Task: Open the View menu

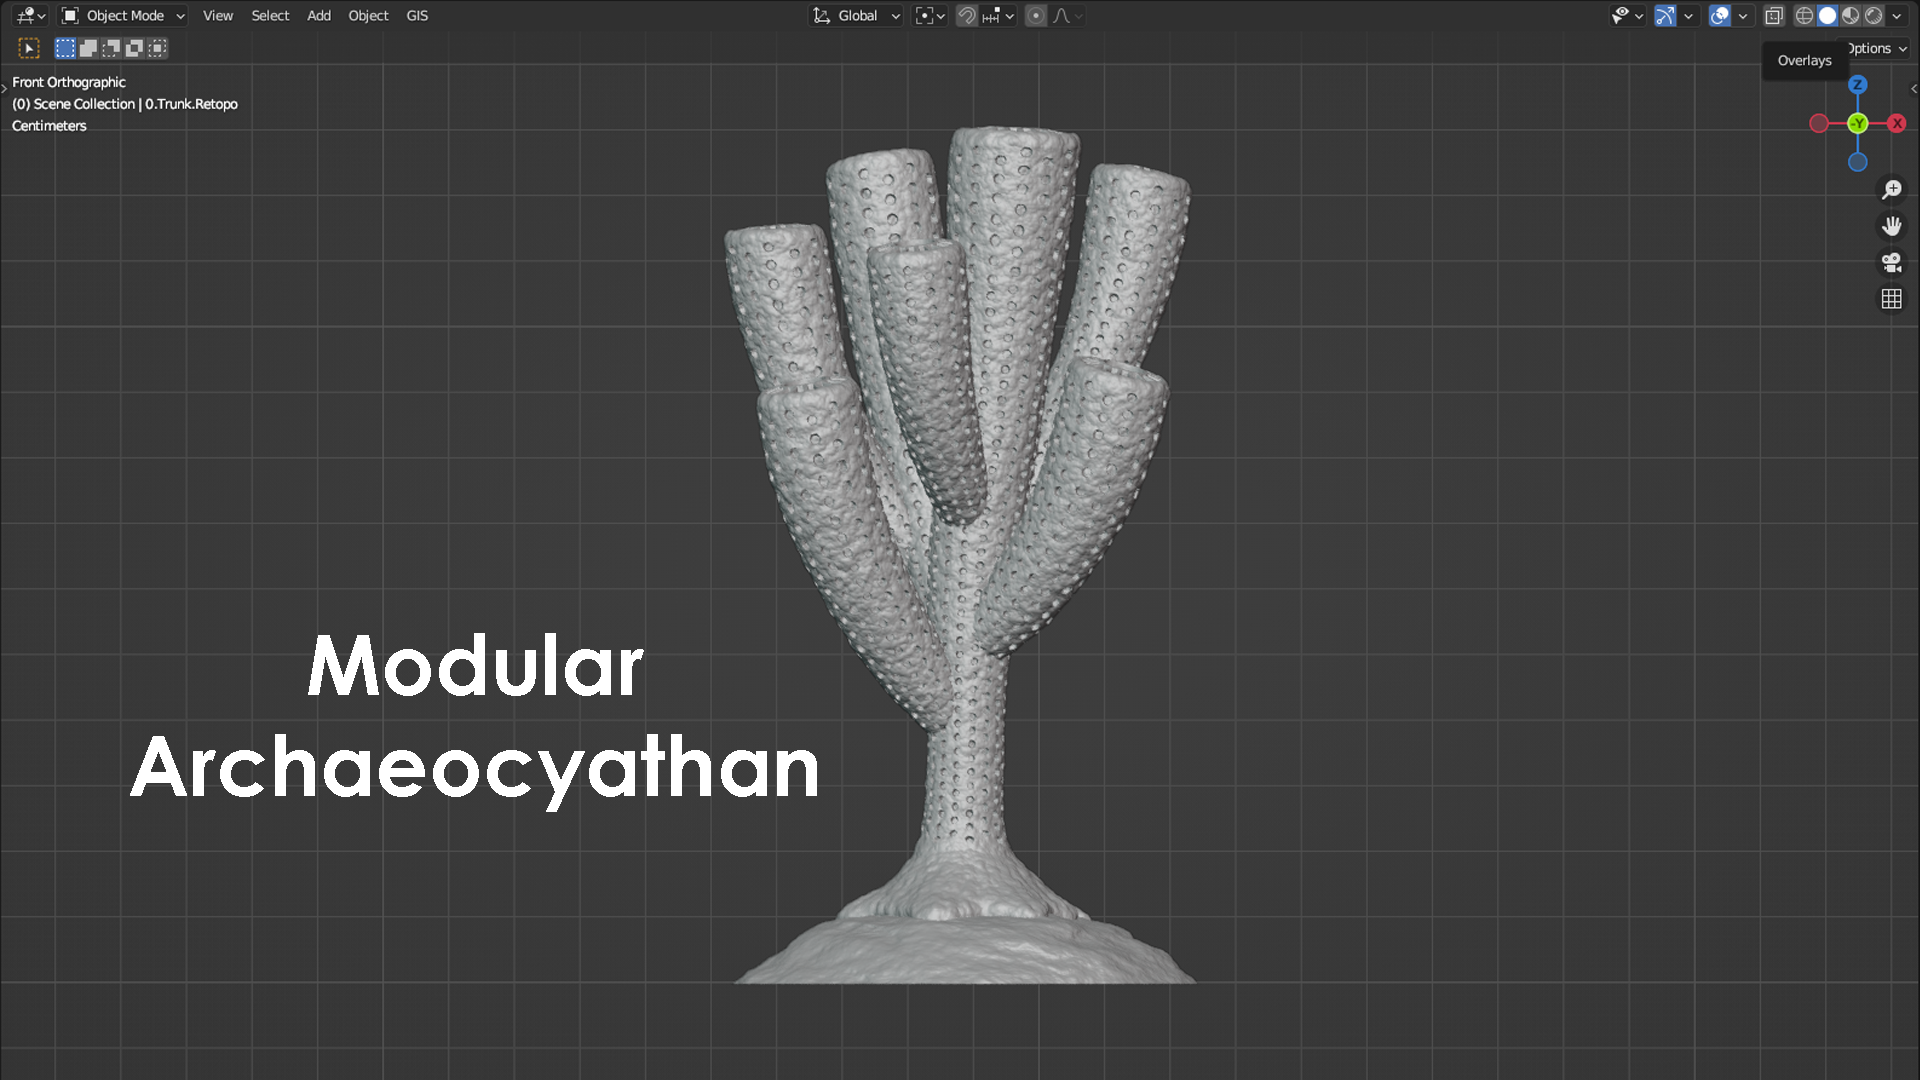Action: coord(217,15)
